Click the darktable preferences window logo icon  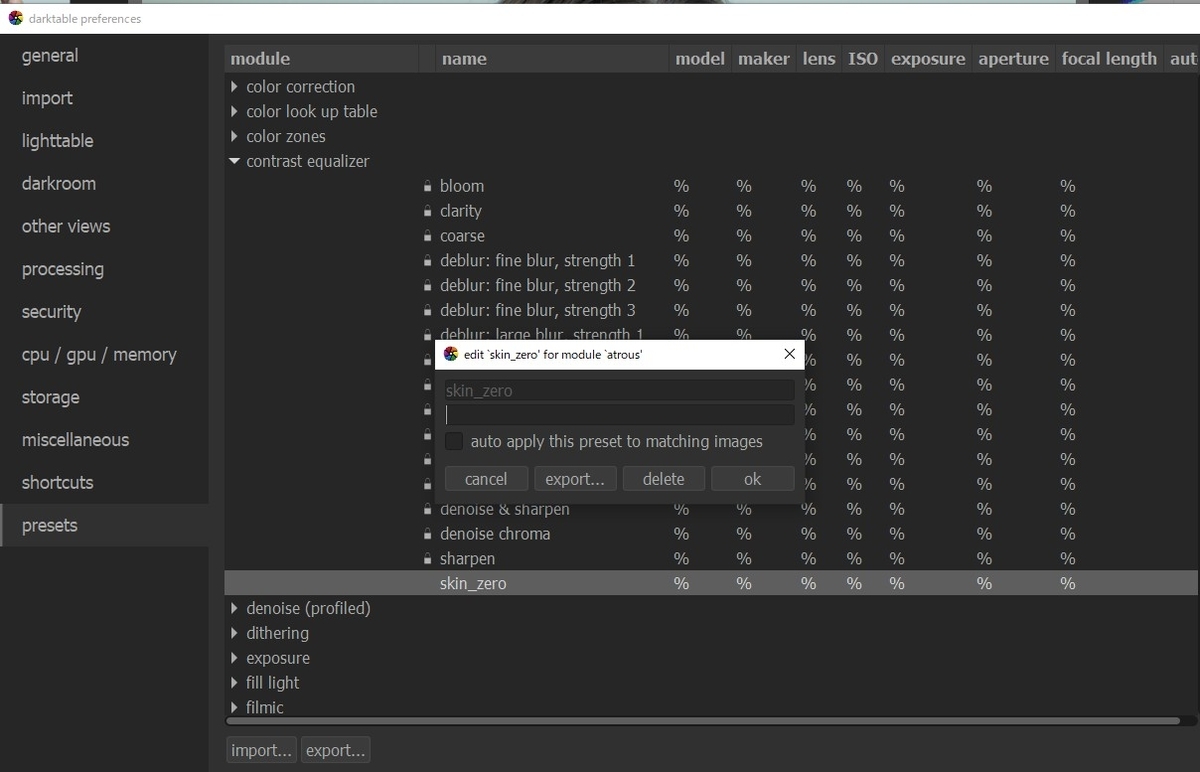click(15, 18)
